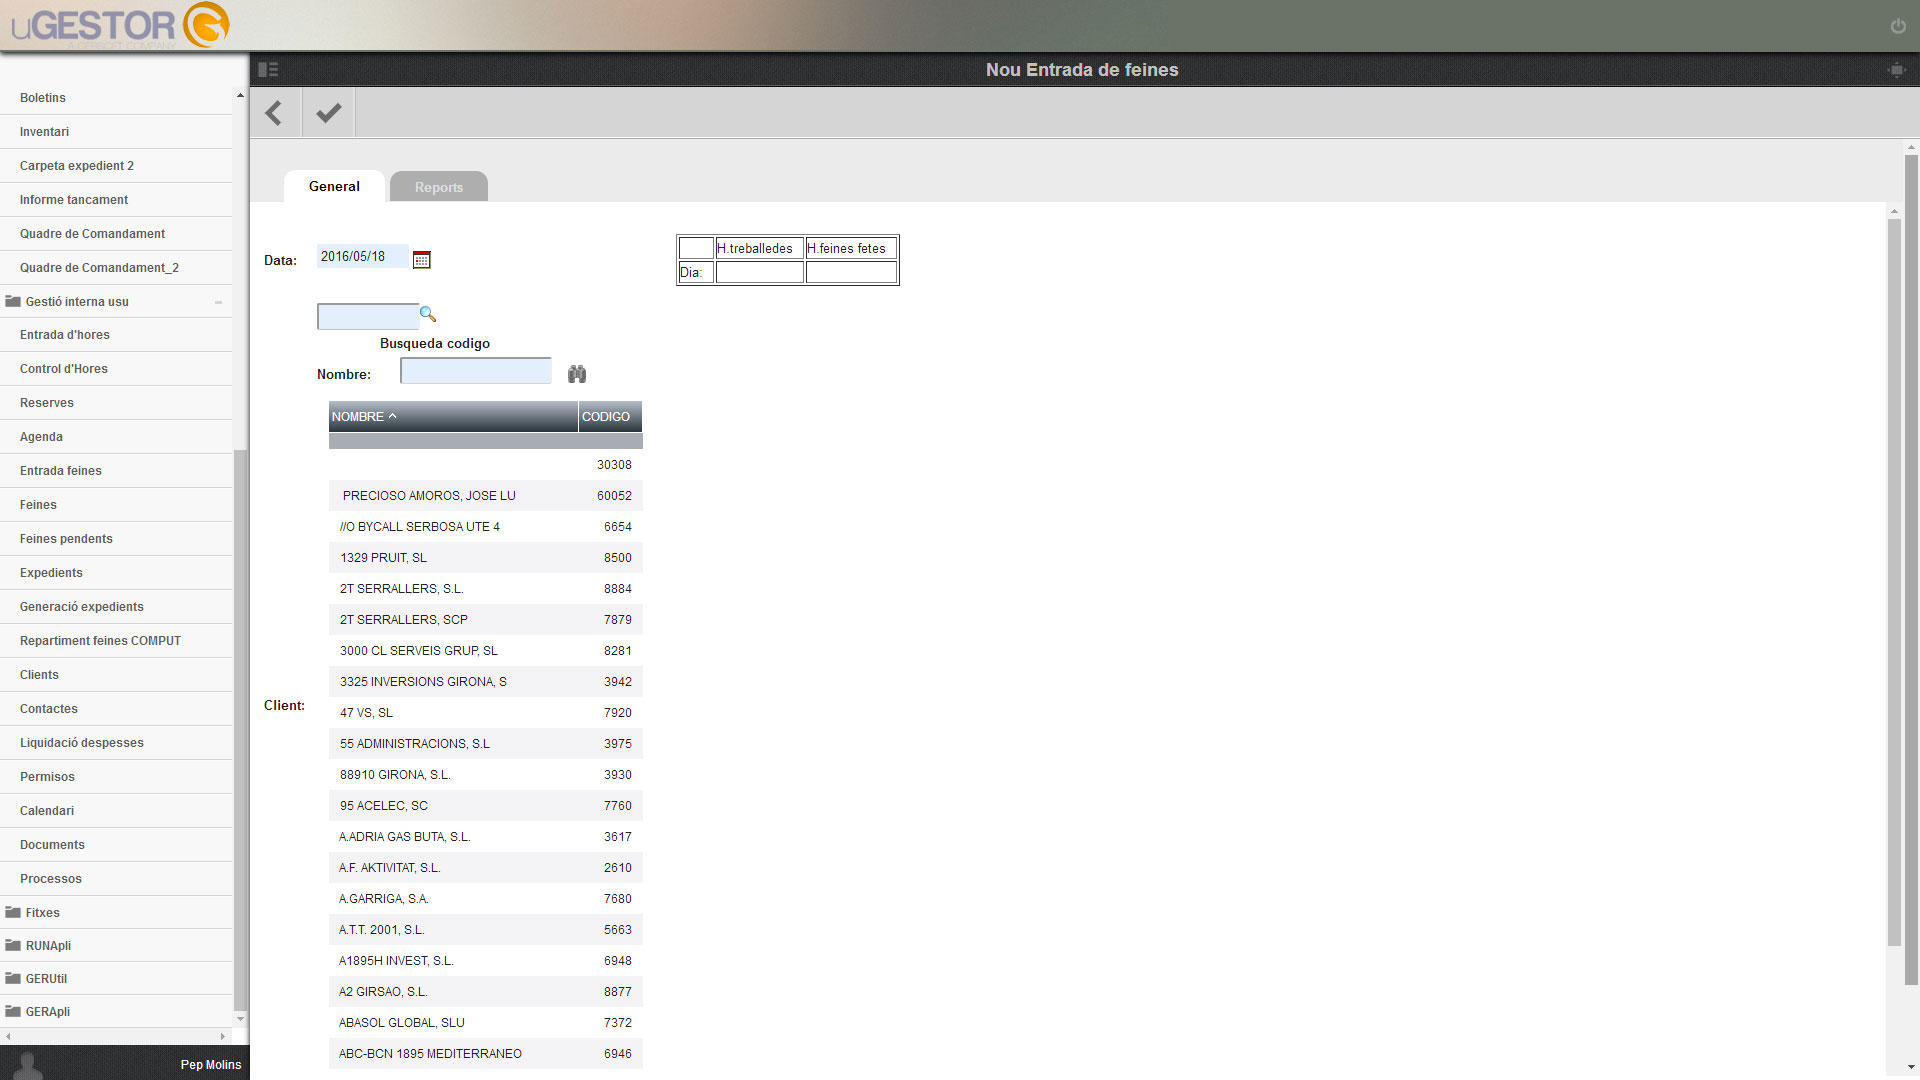Click the binoculars name search icon
Screen dimensions: 1920x1080
pyautogui.click(x=577, y=374)
